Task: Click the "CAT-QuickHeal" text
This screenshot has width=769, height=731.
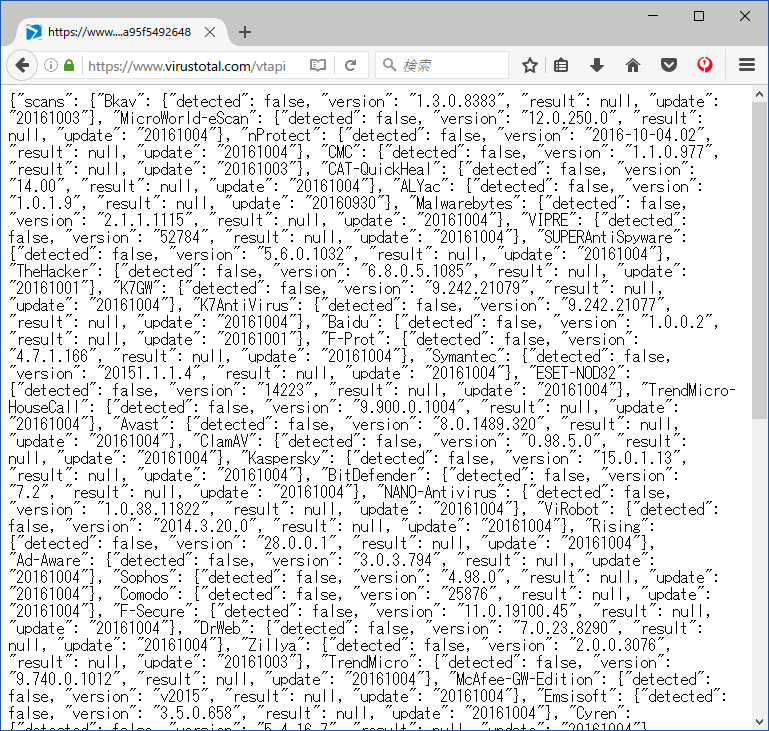Action: point(384,170)
